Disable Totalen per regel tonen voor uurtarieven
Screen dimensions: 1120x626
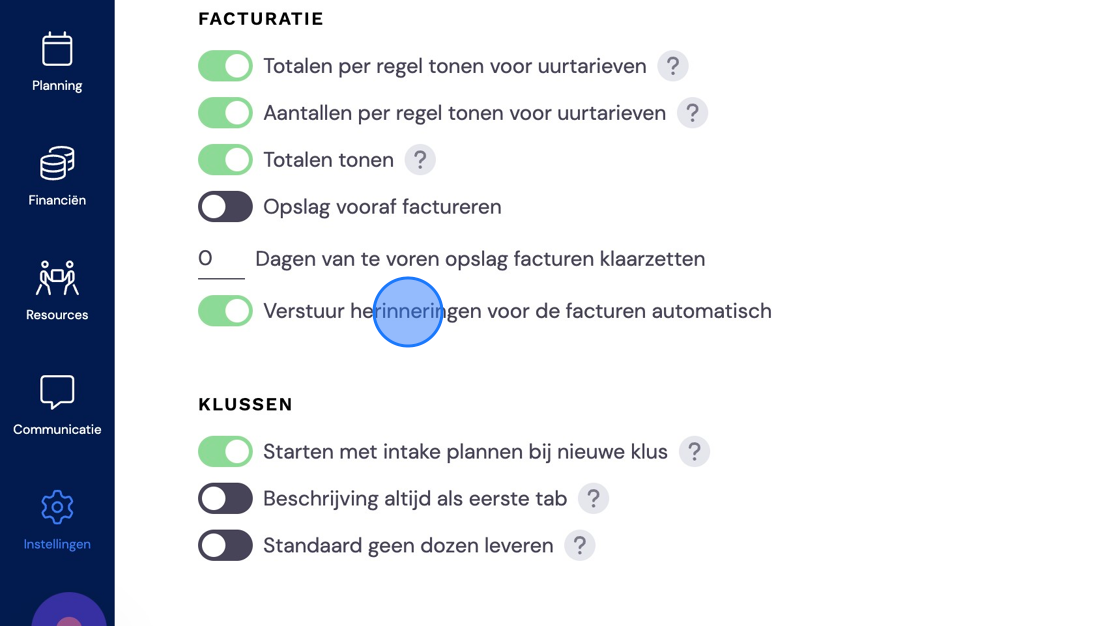(225, 66)
